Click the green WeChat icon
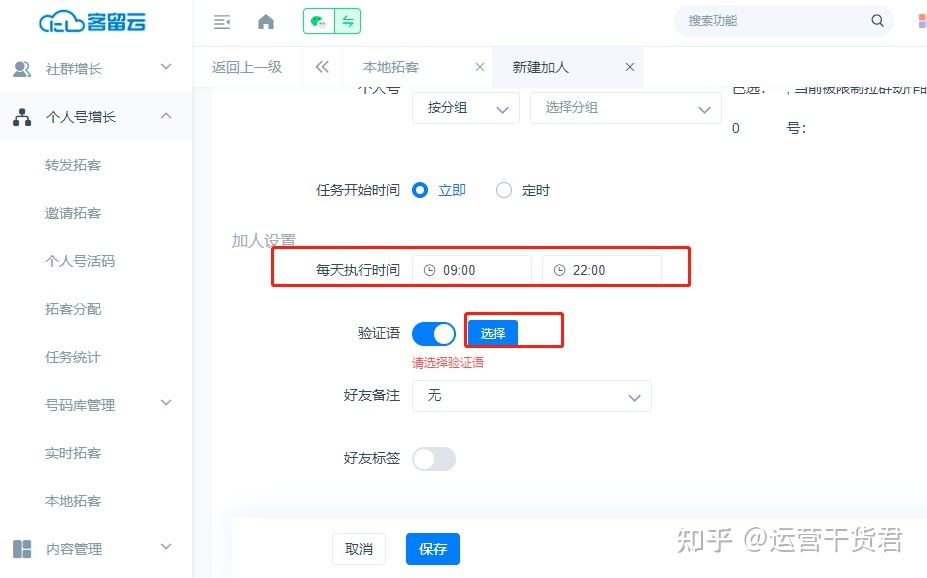This screenshot has width=927, height=578. coord(319,22)
